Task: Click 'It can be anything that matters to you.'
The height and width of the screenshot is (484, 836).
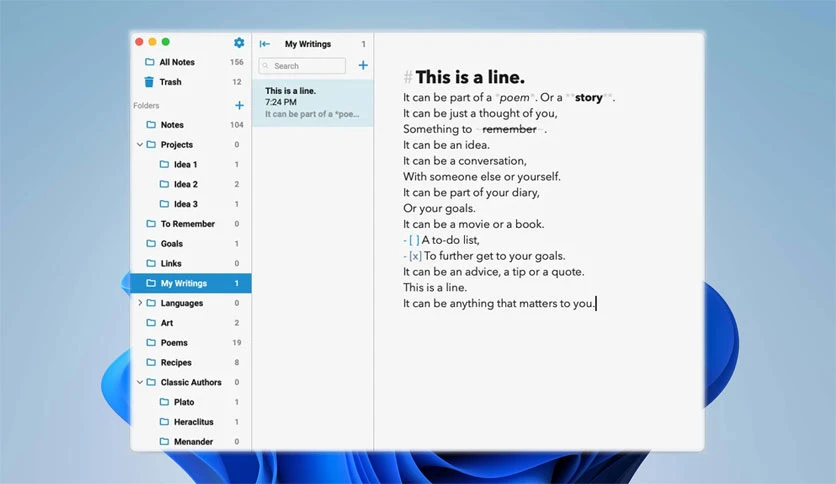Action: coord(500,303)
